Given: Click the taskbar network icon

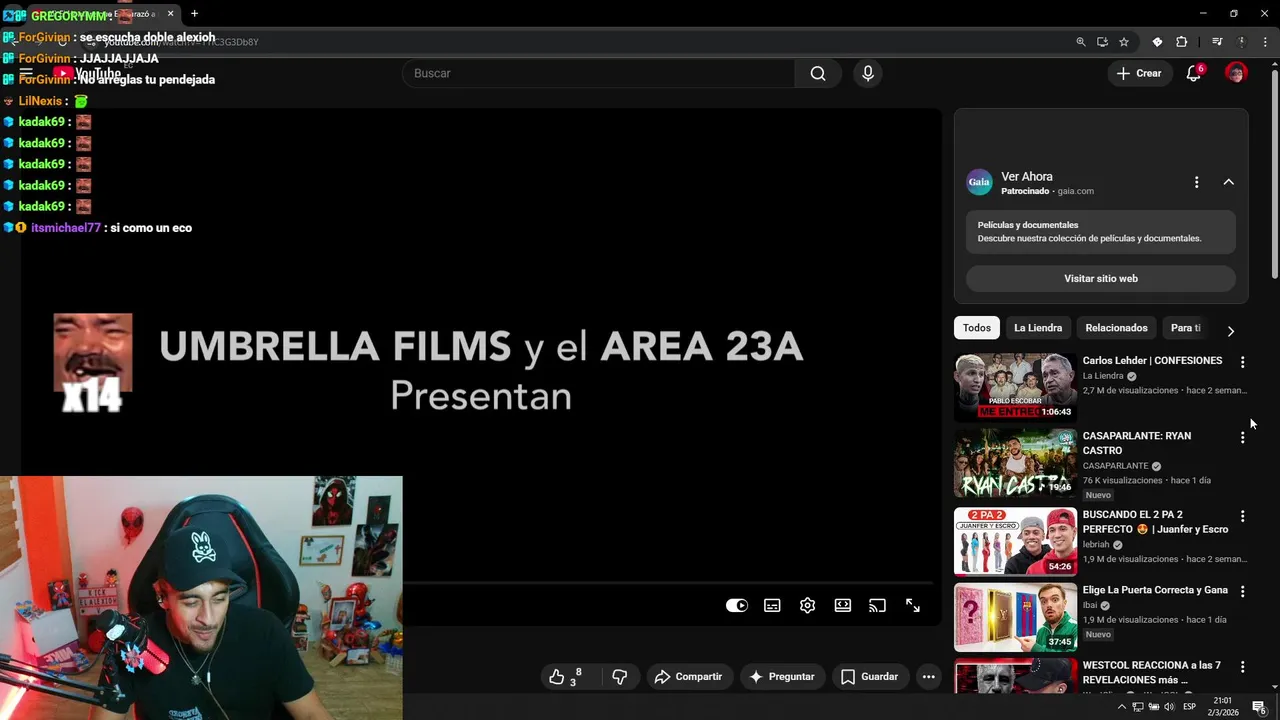Looking at the screenshot, I should 1138,707.
